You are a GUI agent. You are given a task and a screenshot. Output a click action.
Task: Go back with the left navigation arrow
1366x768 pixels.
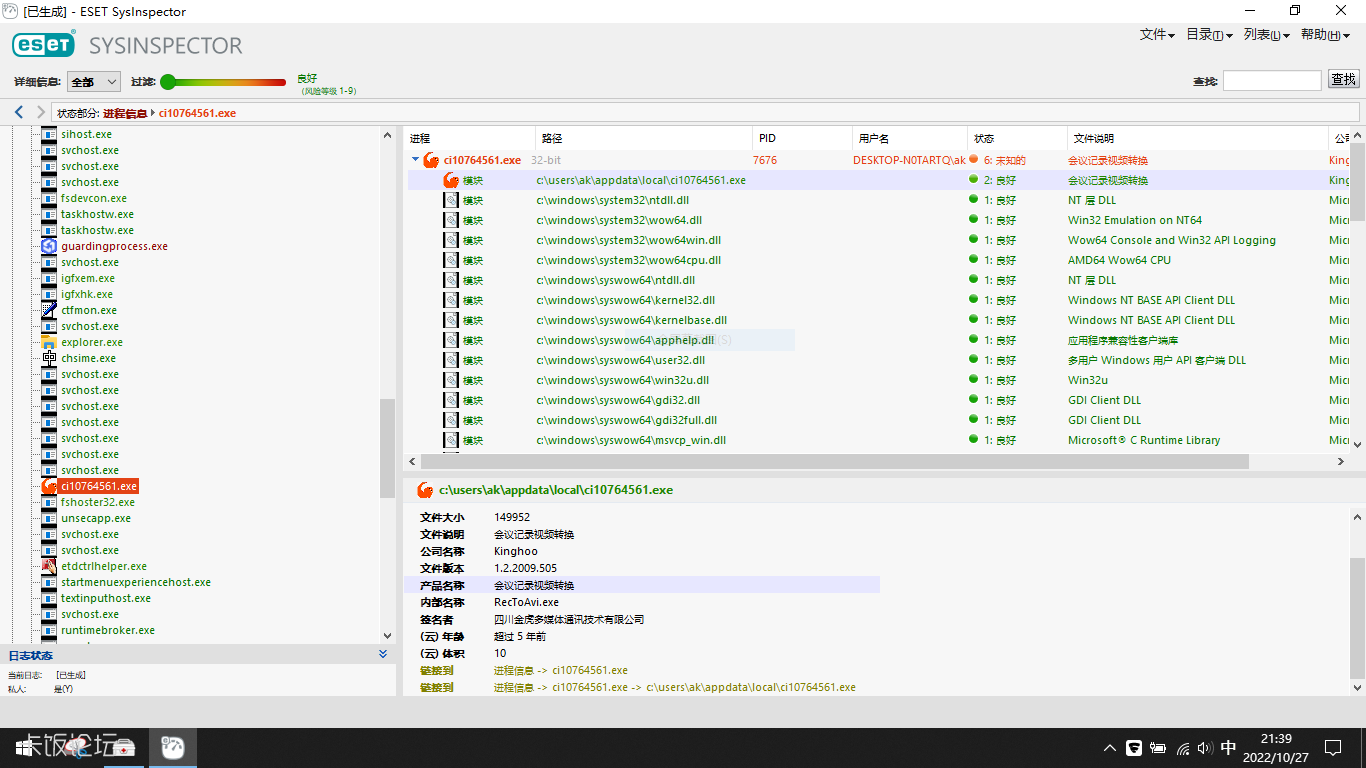[19, 113]
